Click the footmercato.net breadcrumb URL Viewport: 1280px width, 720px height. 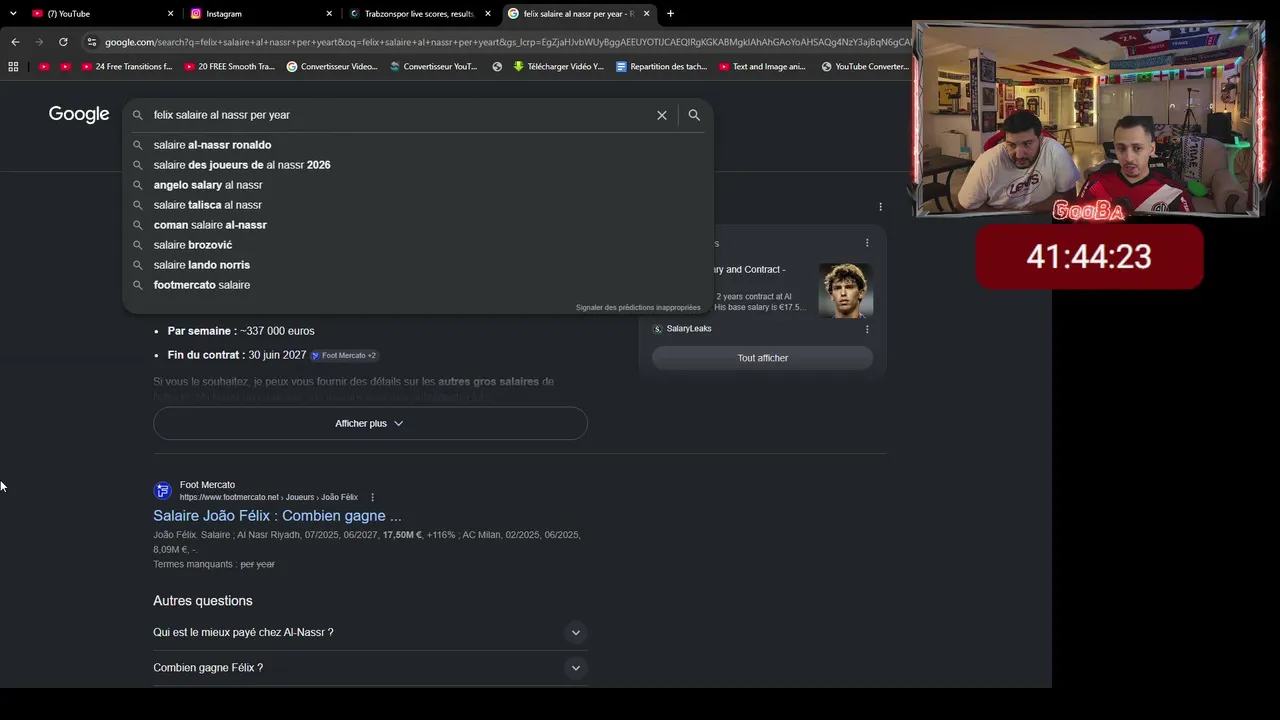pos(269,497)
